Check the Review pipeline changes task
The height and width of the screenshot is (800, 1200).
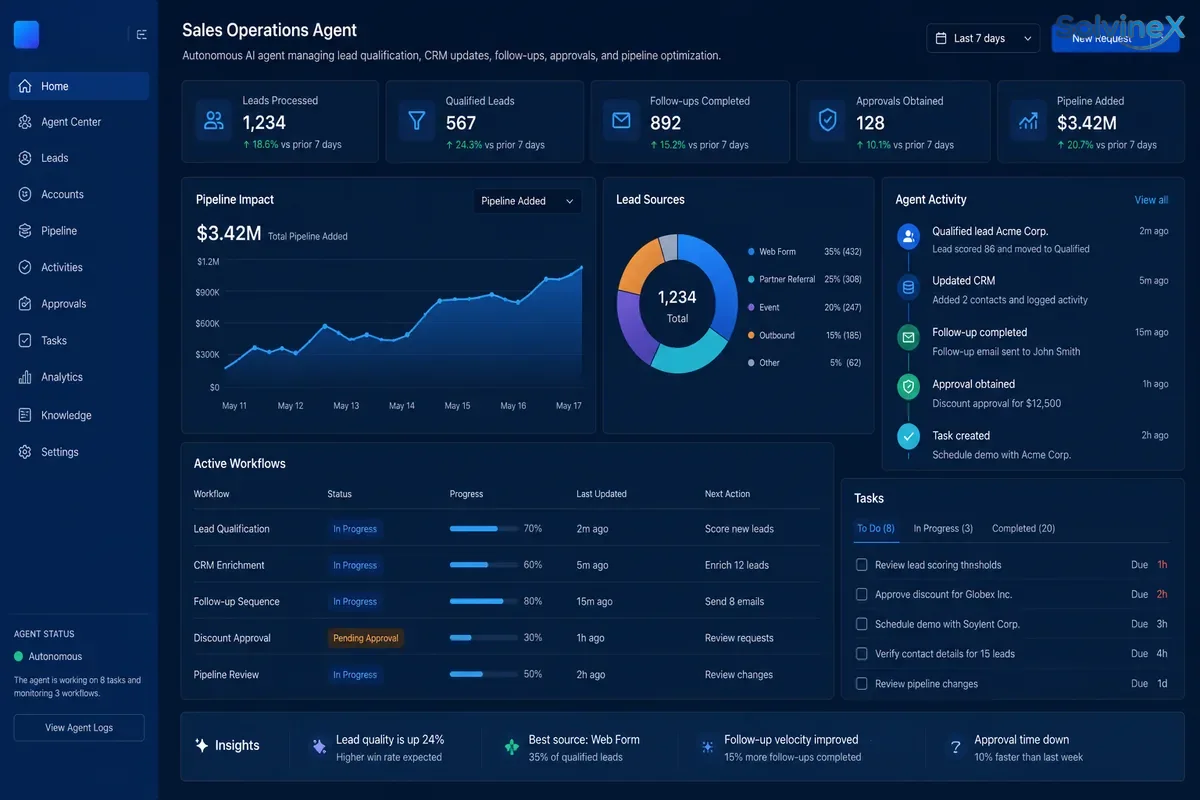coord(861,684)
